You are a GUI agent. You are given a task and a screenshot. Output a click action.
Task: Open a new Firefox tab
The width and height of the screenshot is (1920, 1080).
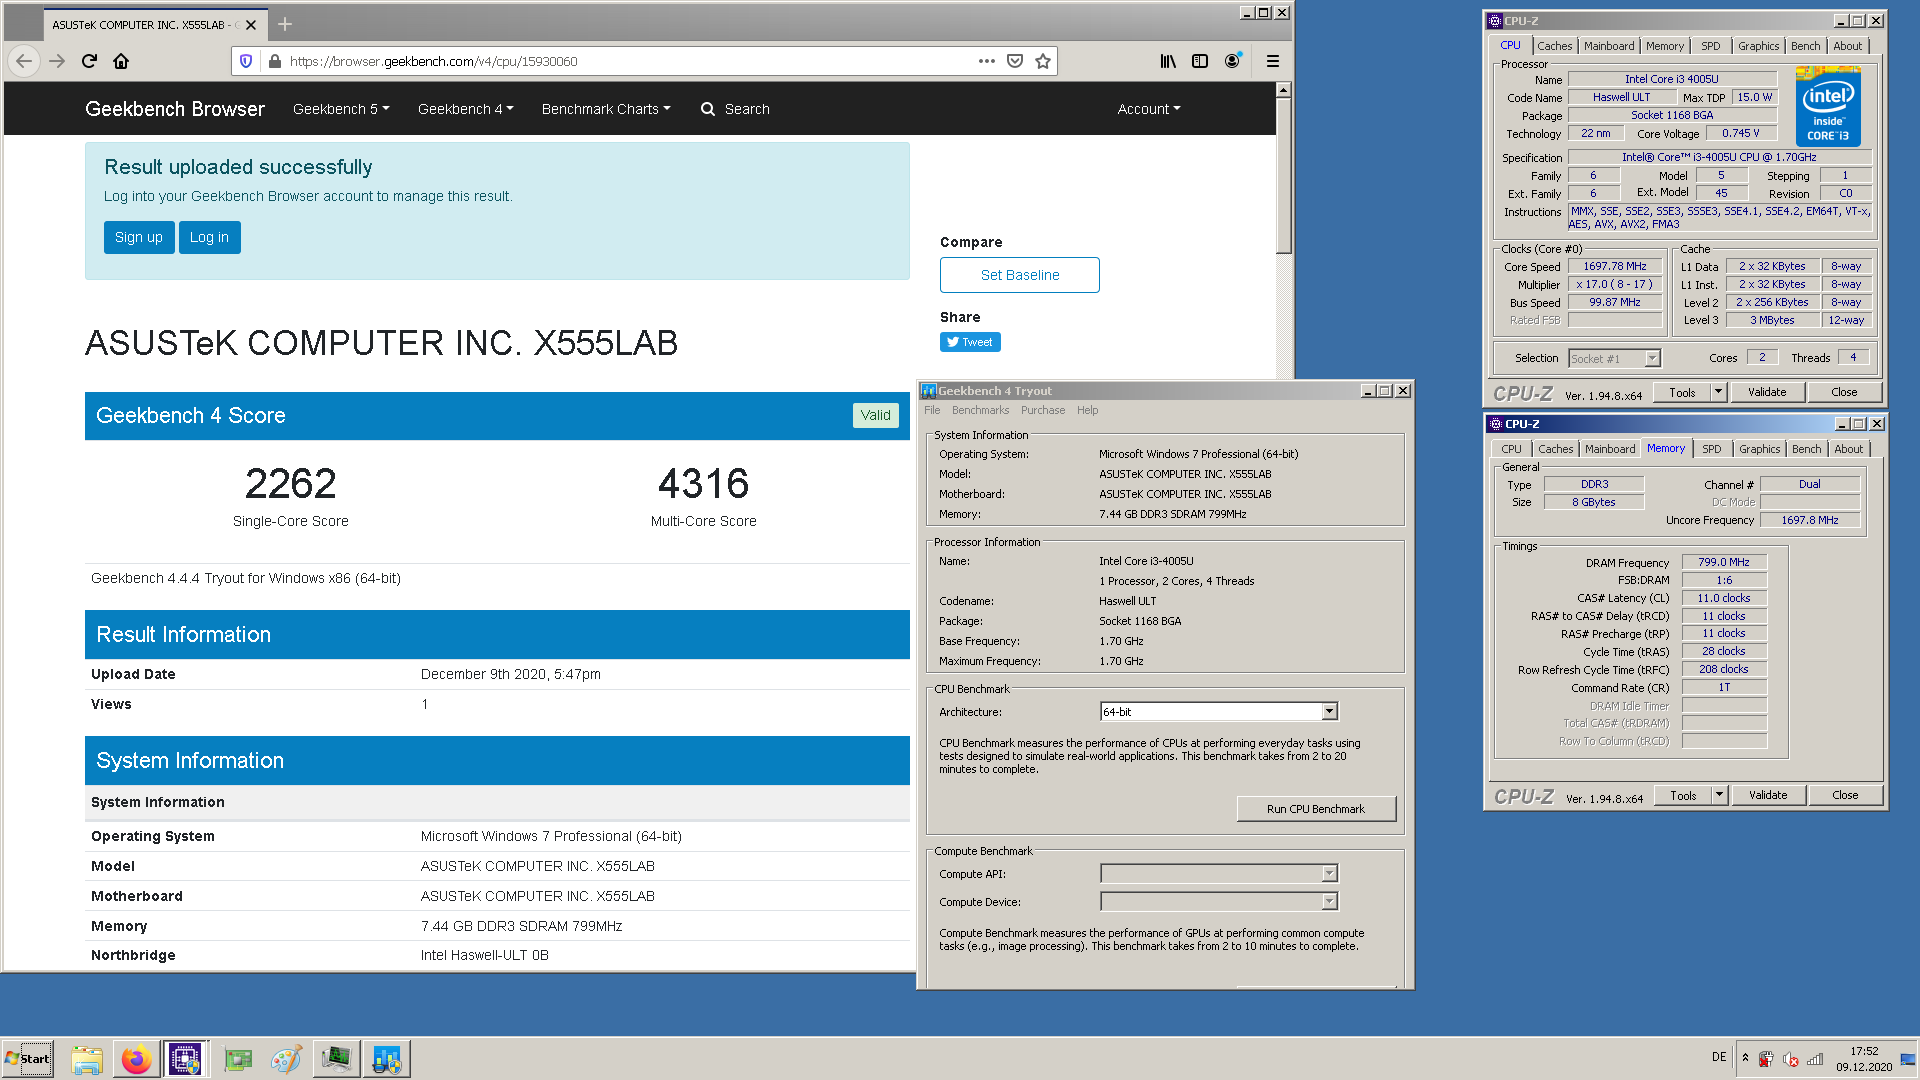point(285,24)
